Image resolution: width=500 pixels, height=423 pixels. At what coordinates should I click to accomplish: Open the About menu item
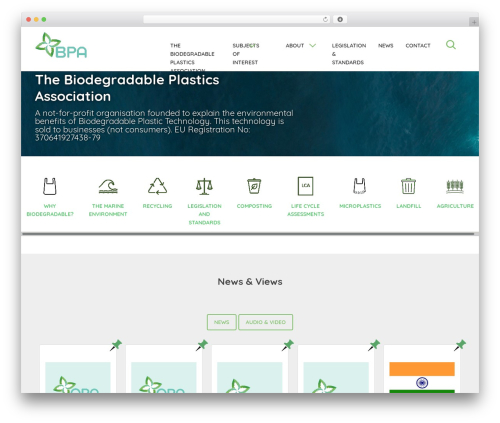(x=295, y=46)
